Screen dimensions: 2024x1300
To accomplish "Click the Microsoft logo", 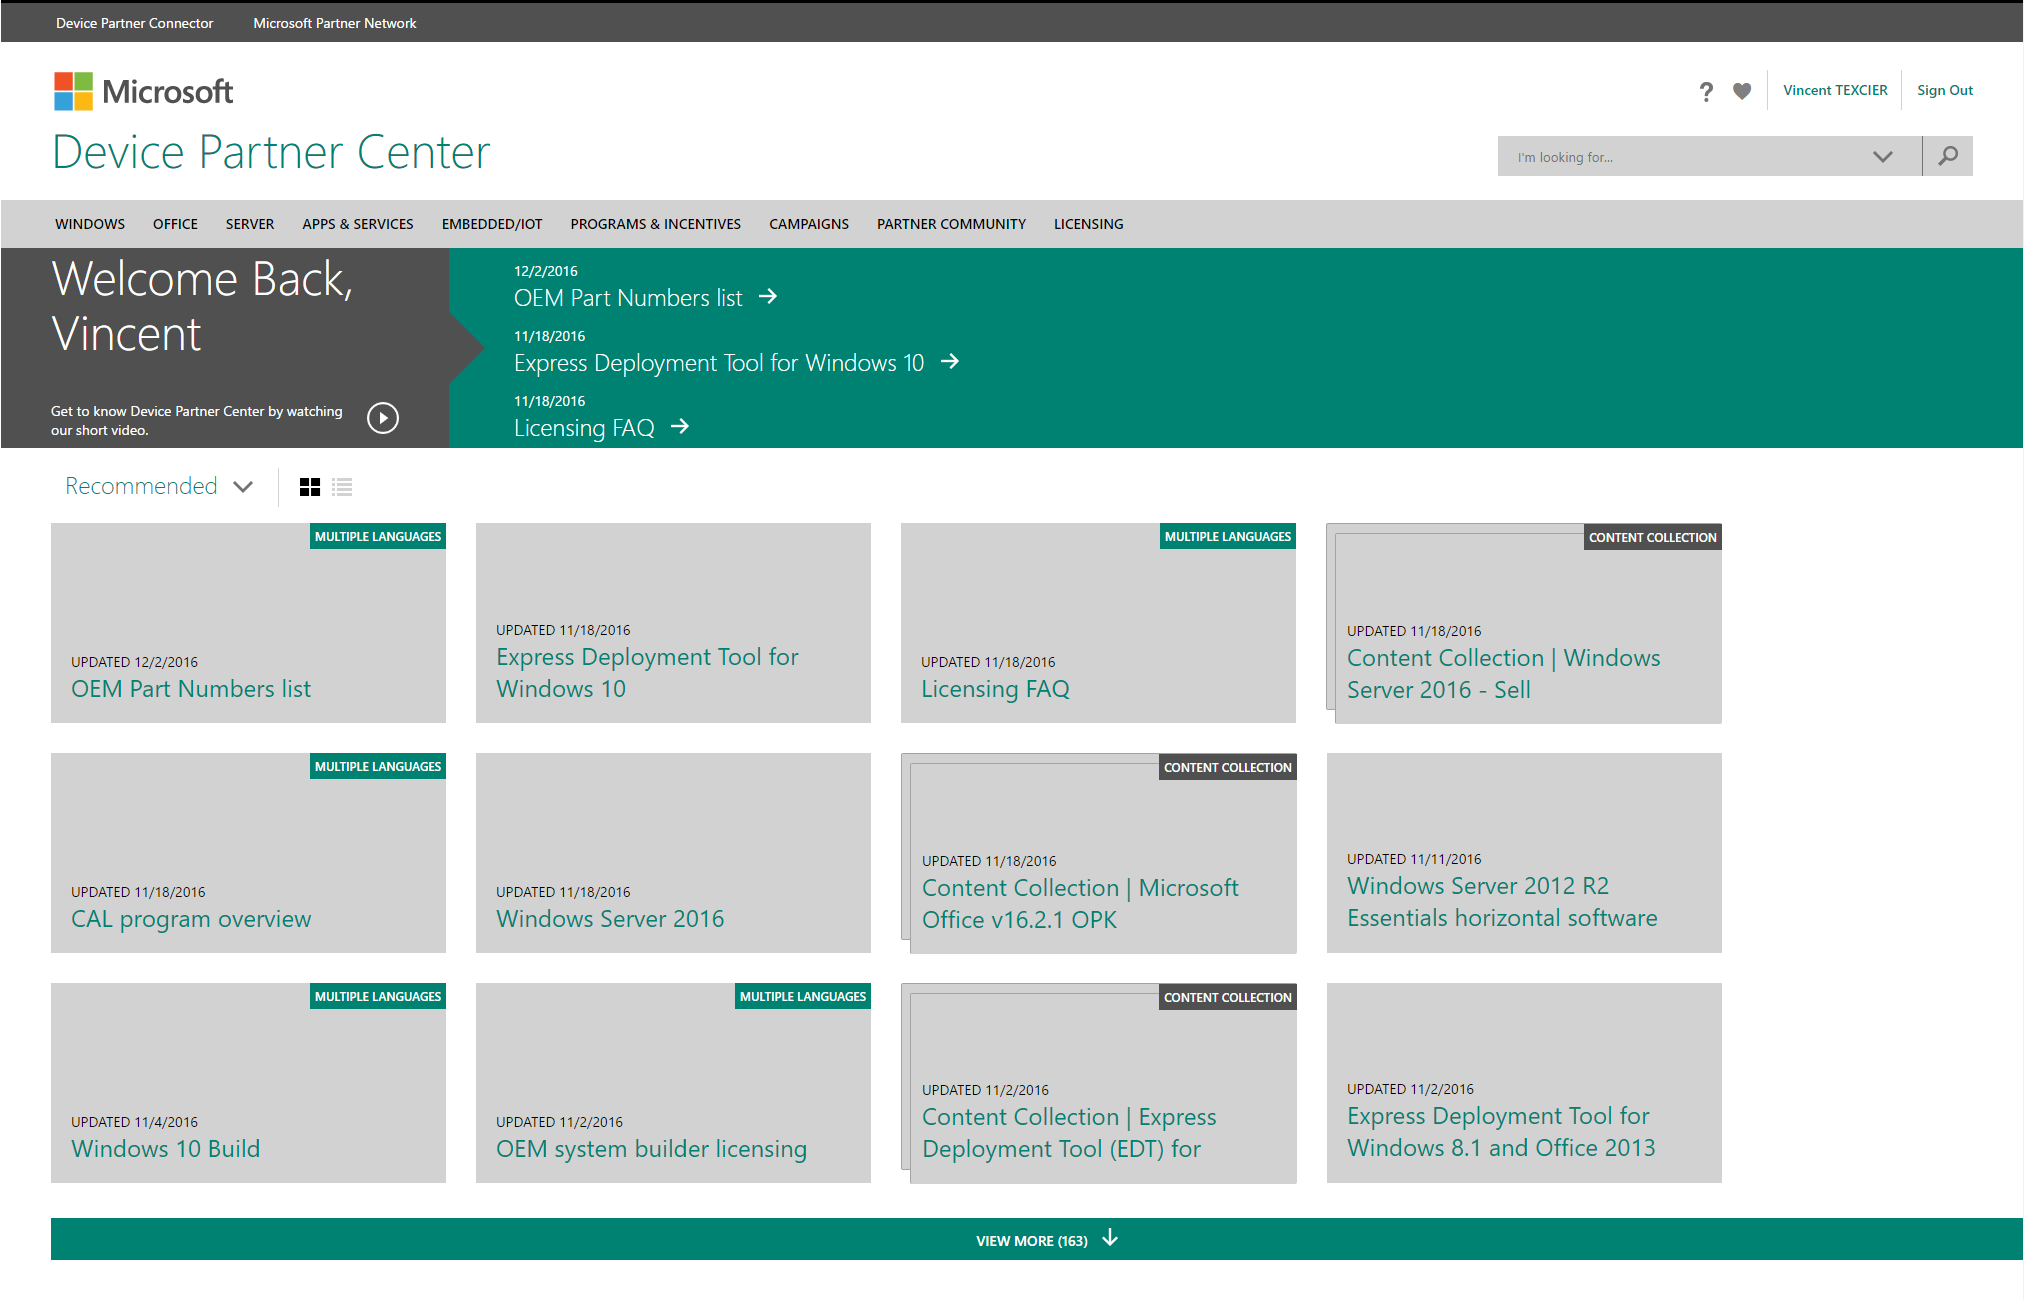I will point(143,91).
